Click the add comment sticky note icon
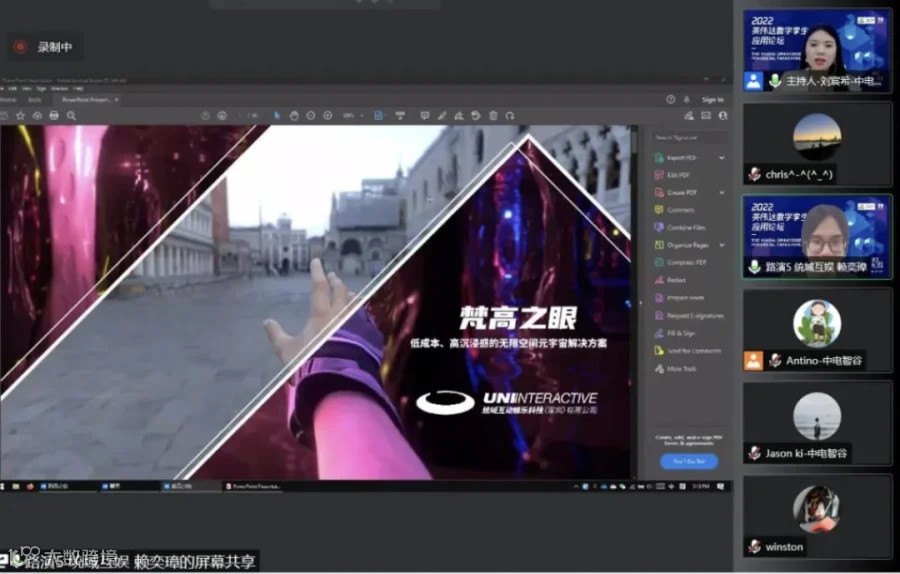Viewport: 900px width, 574px height. (425, 115)
